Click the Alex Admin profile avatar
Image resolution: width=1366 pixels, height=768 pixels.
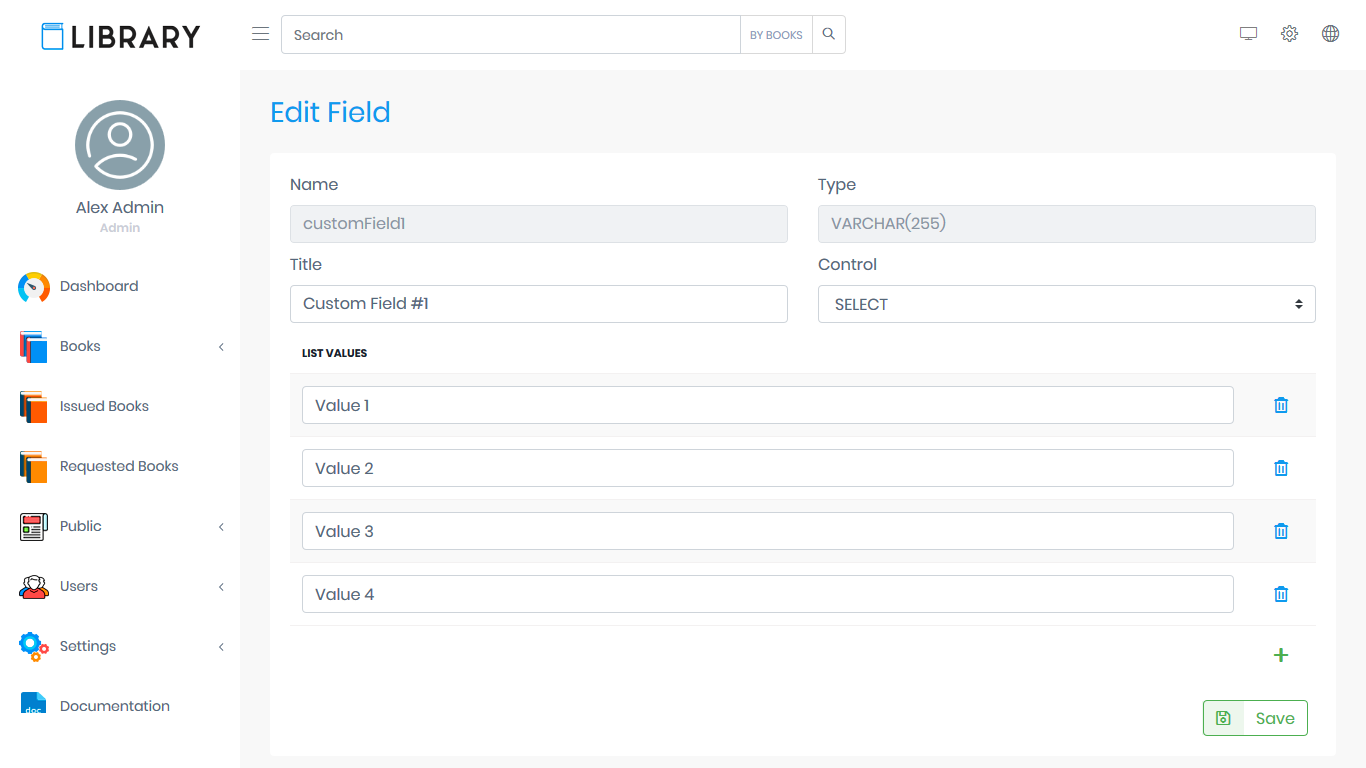point(120,145)
